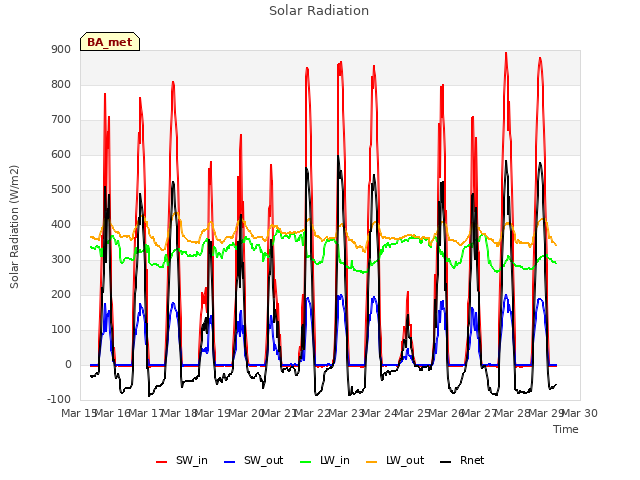
Task: Click the 100 y-axis tick label
Action: coord(61,330)
